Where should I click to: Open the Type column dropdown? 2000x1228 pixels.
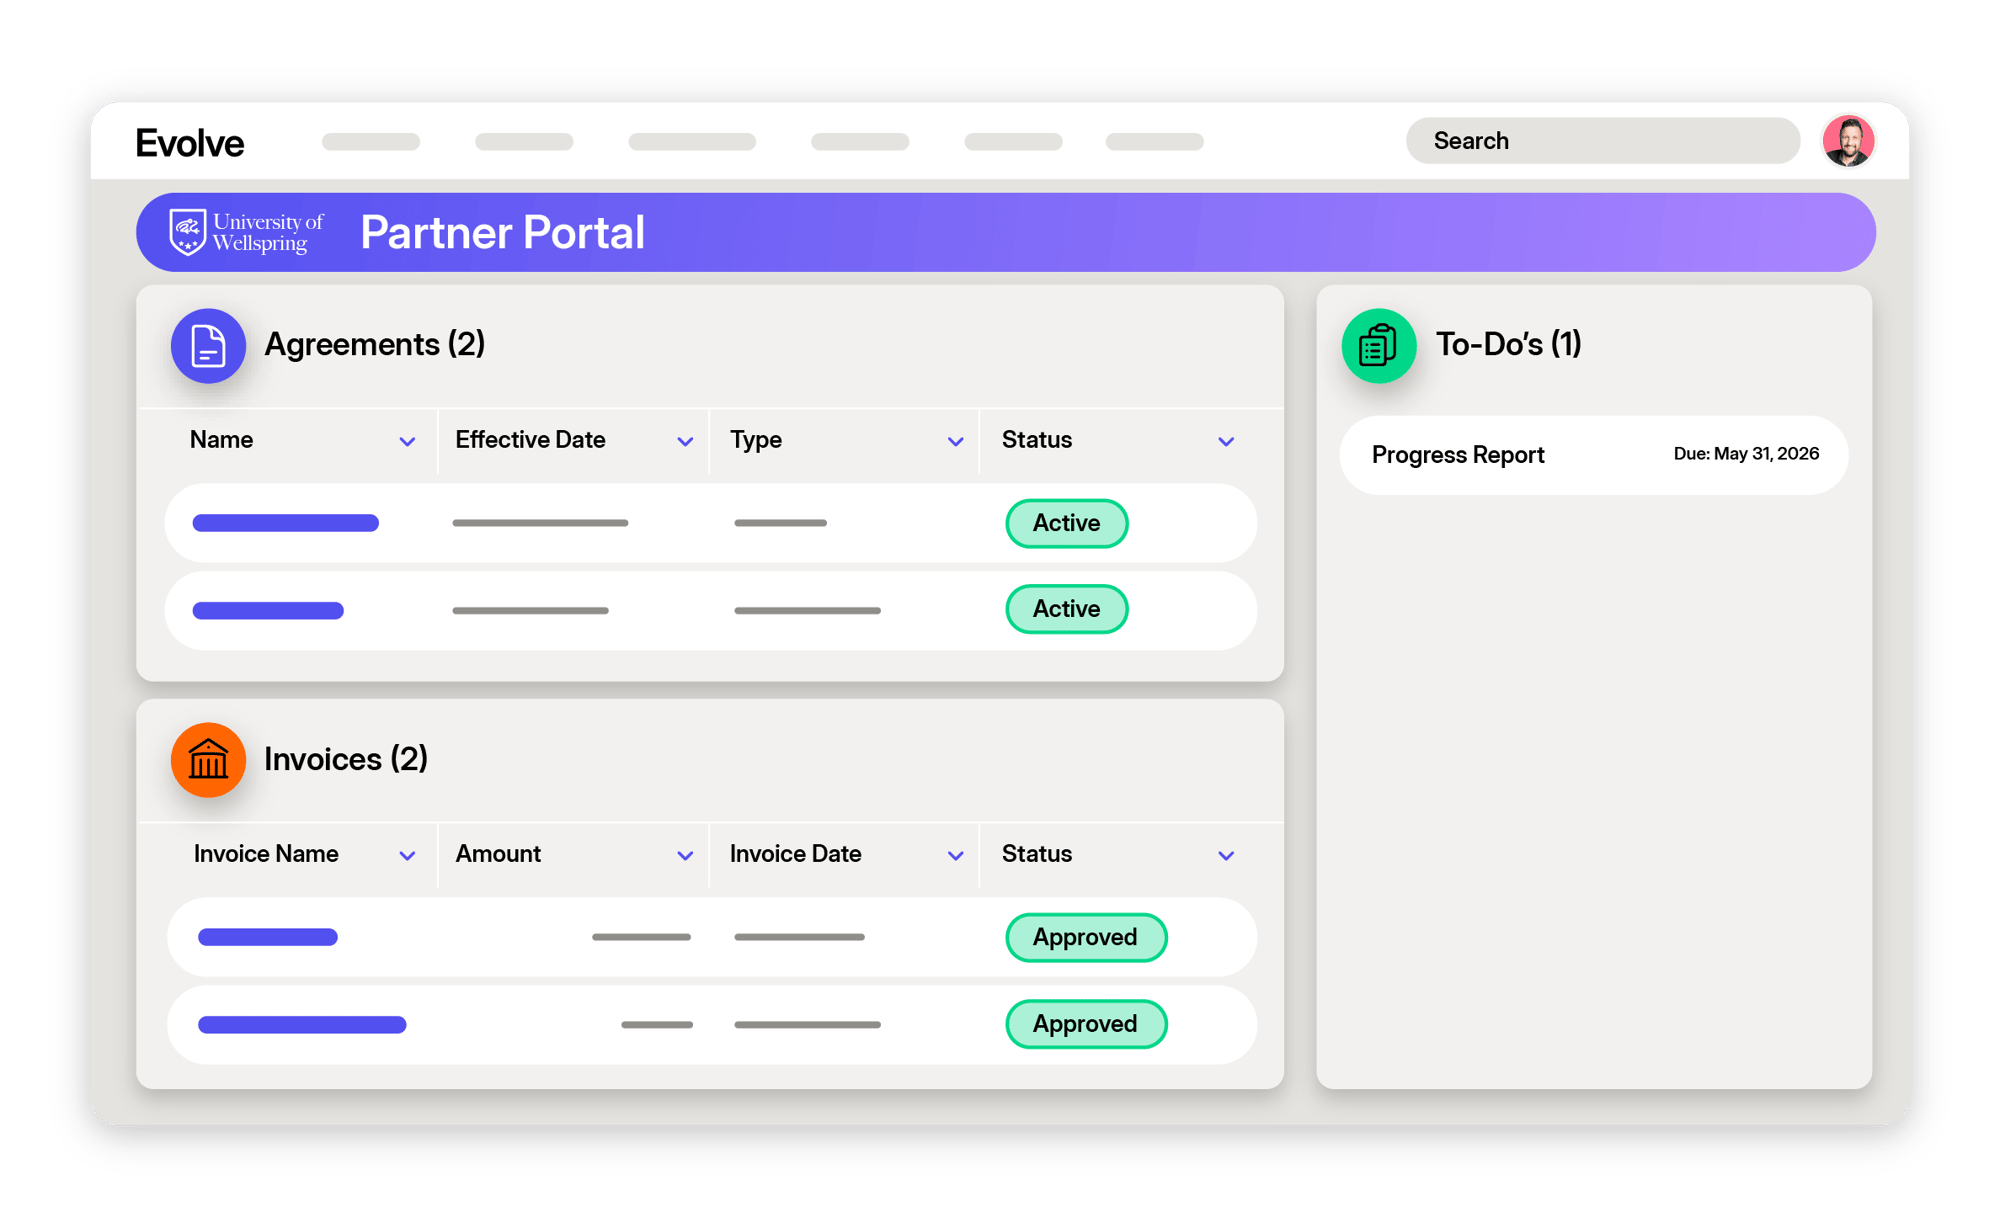point(954,440)
